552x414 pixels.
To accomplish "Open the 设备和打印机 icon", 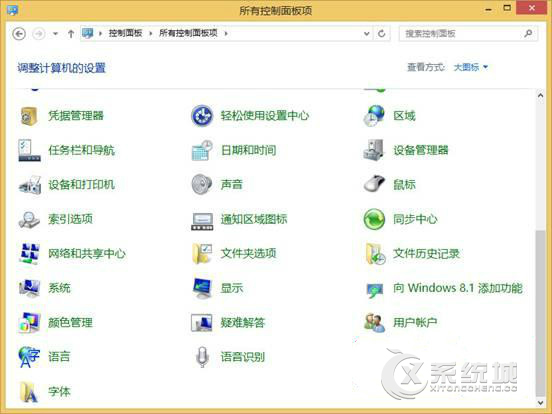I will [30, 185].
